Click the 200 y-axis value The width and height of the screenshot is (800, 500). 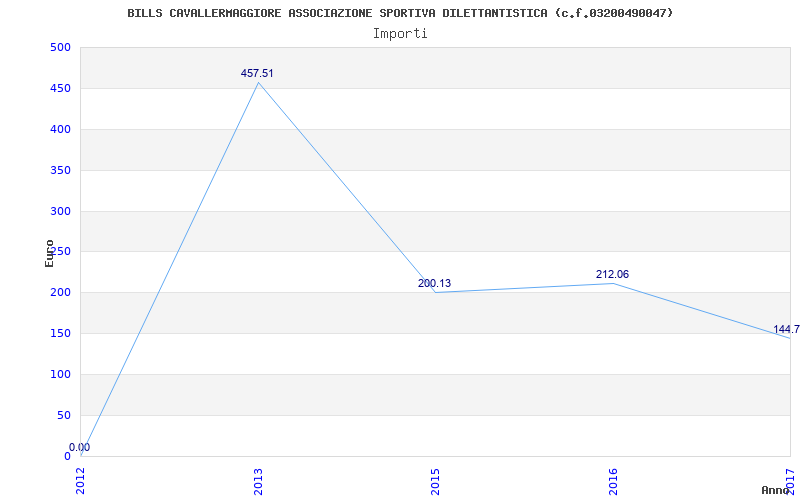[x=60, y=293]
